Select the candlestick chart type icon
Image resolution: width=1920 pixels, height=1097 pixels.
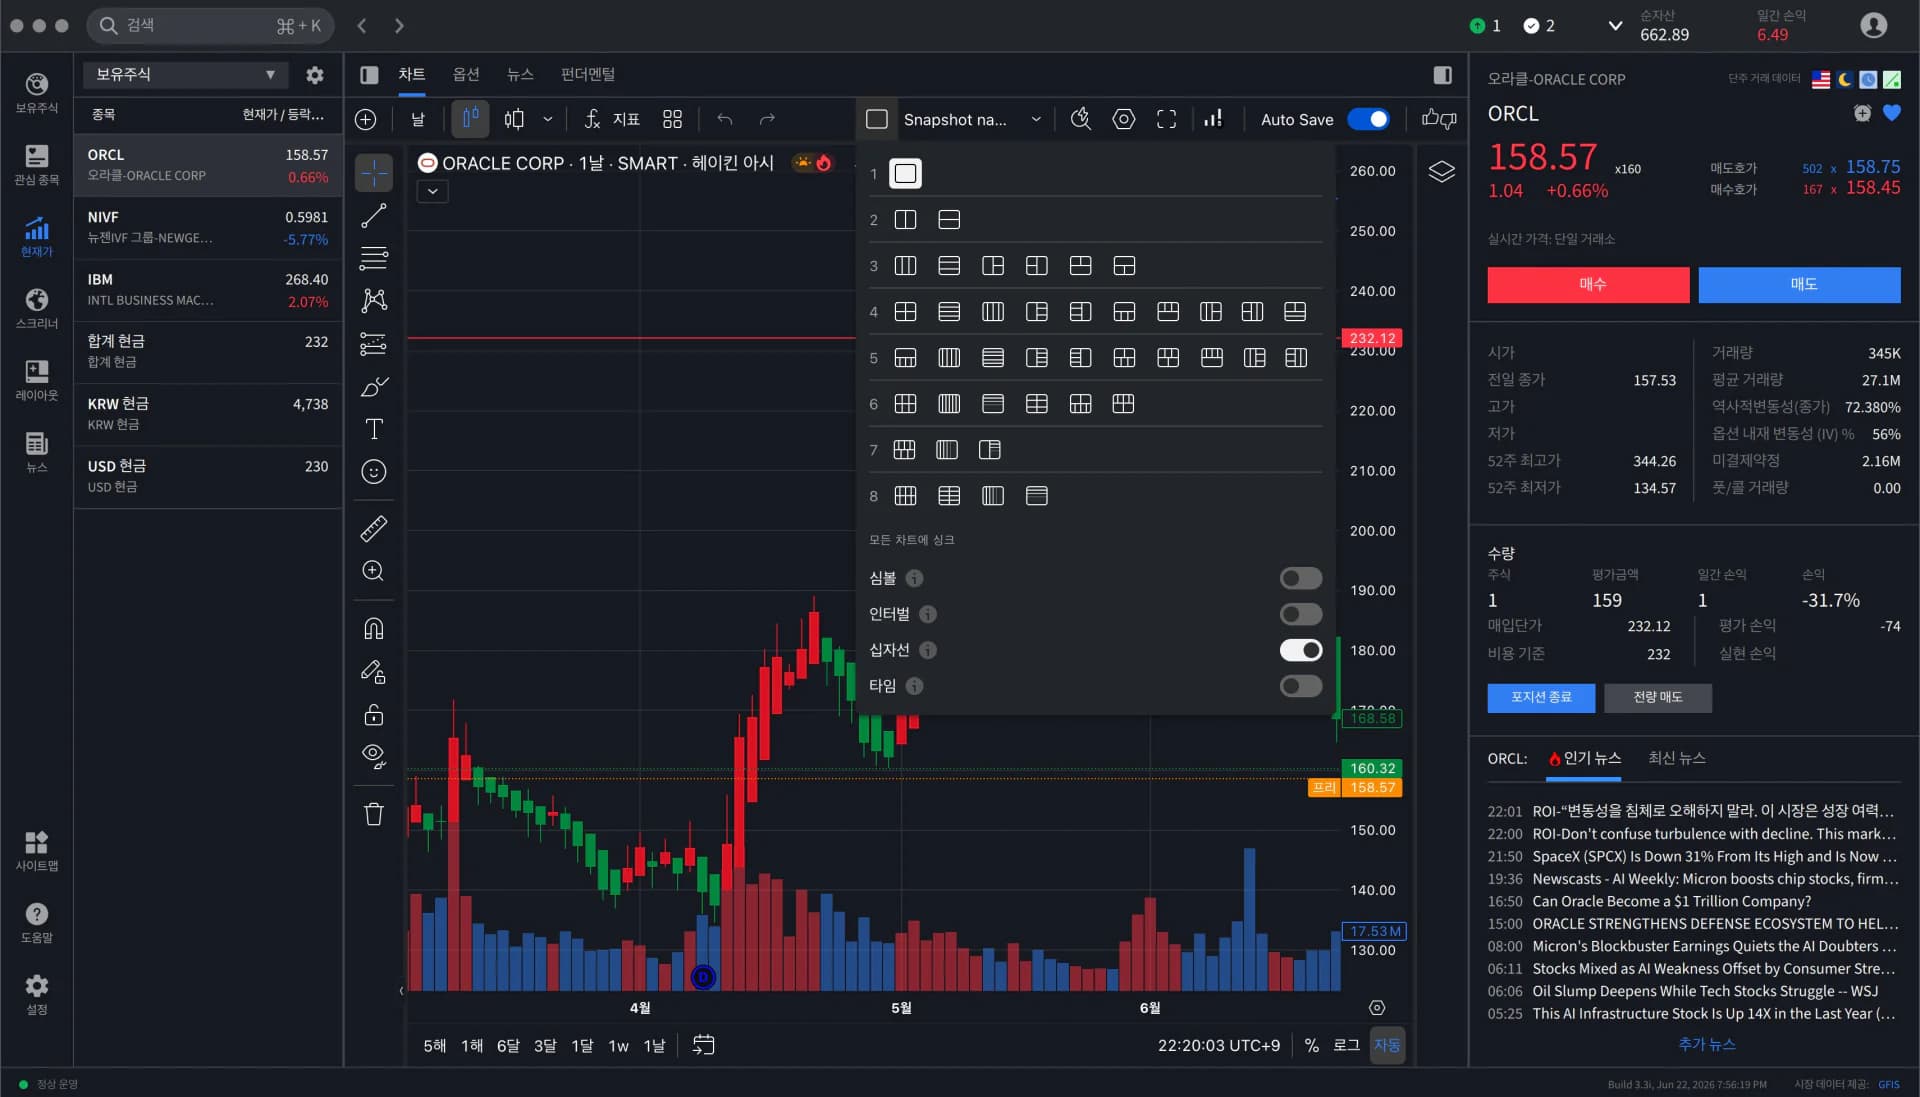pos(470,119)
